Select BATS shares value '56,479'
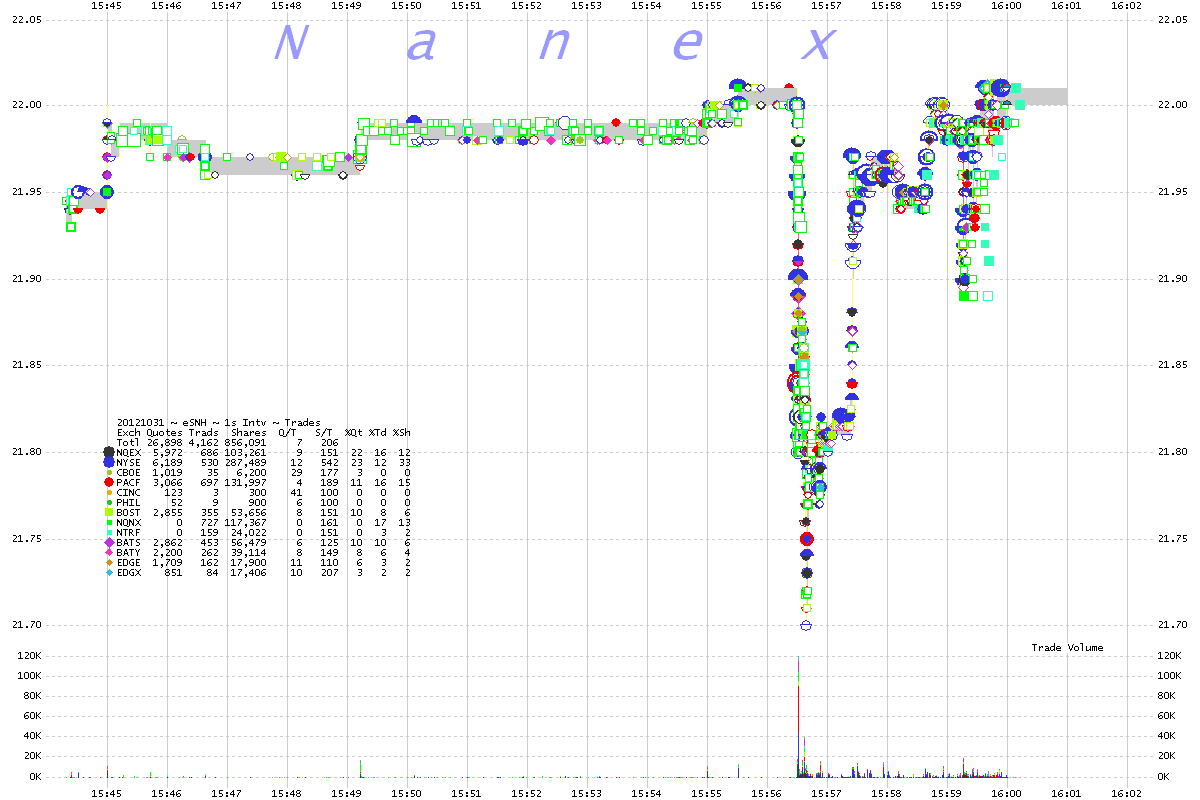Viewport: 1200px width, 800px height. pyautogui.click(x=249, y=542)
